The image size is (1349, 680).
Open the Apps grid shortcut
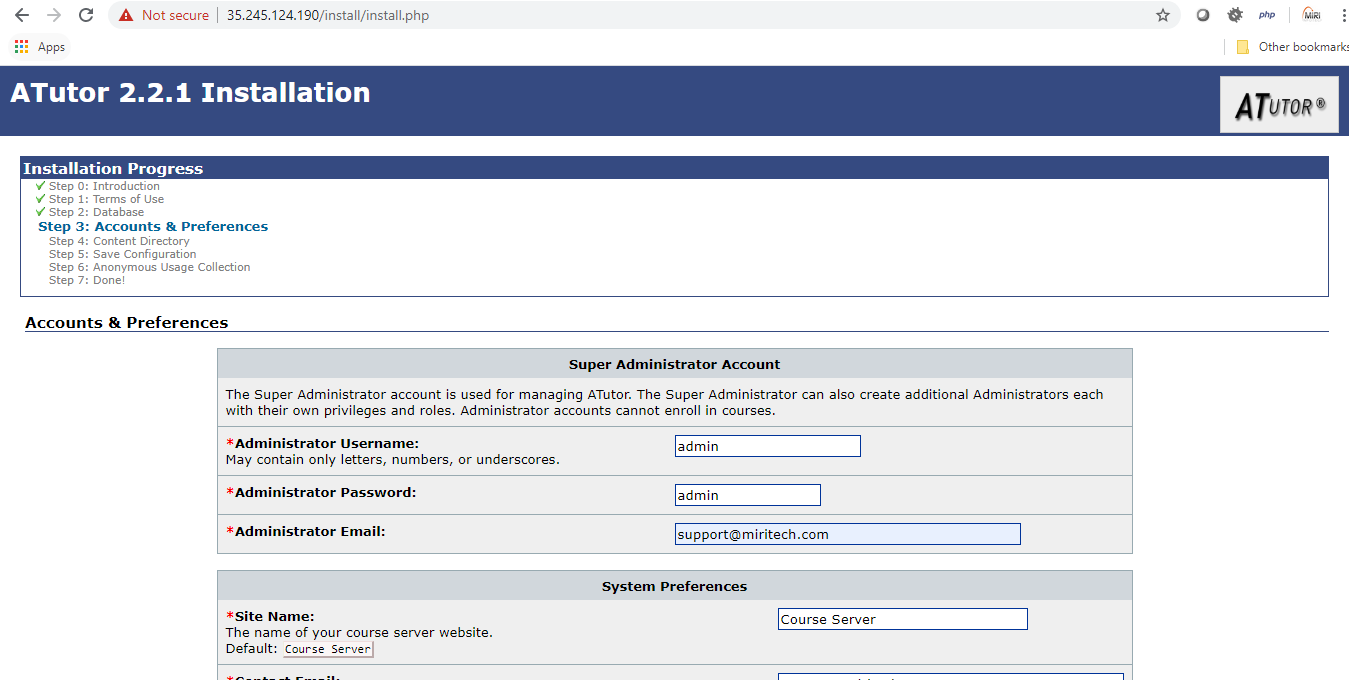click(x=22, y=47)
